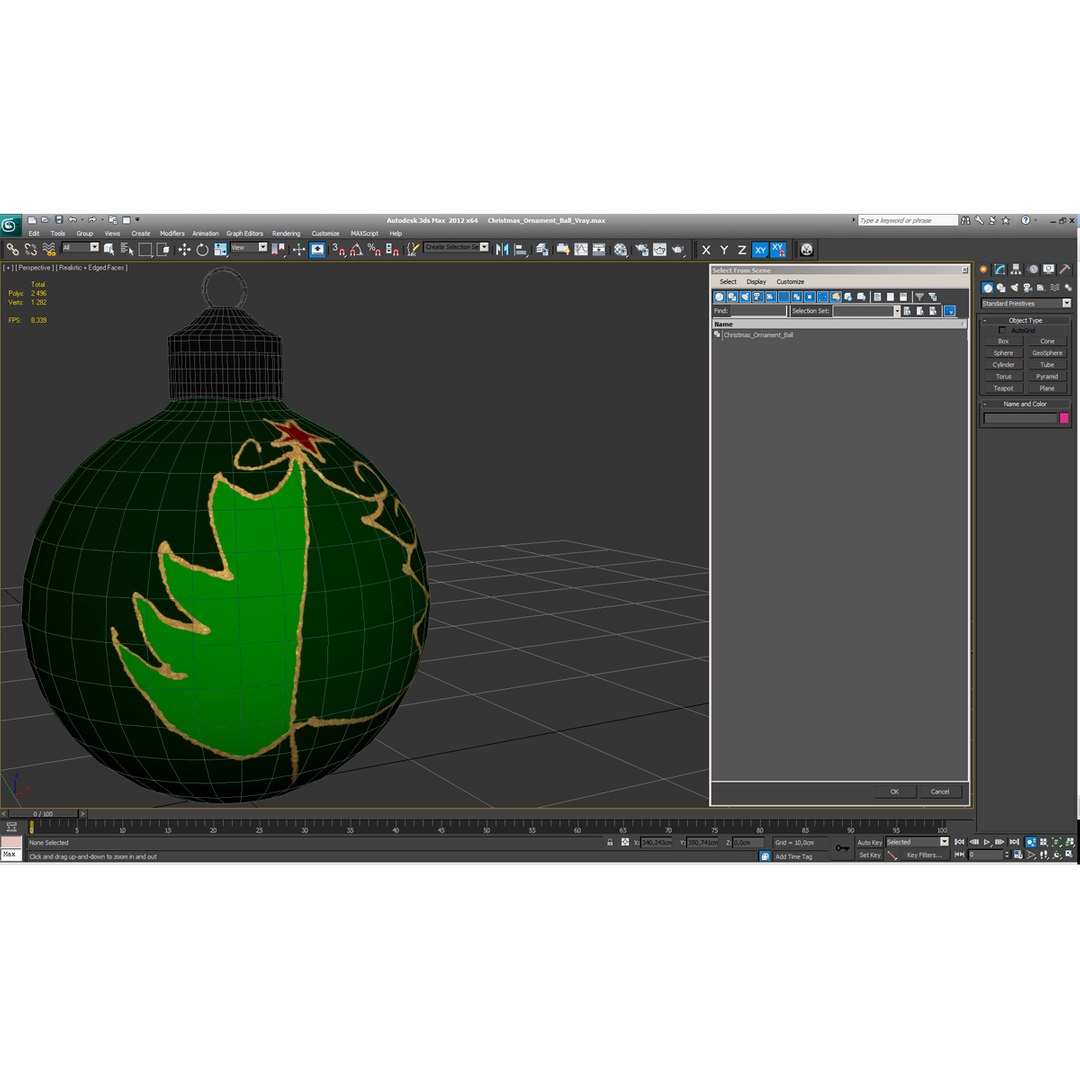The width and height of the screenshot is (1080, 1080).
Task: Open the Rendering menu
Action: (286, 233)
